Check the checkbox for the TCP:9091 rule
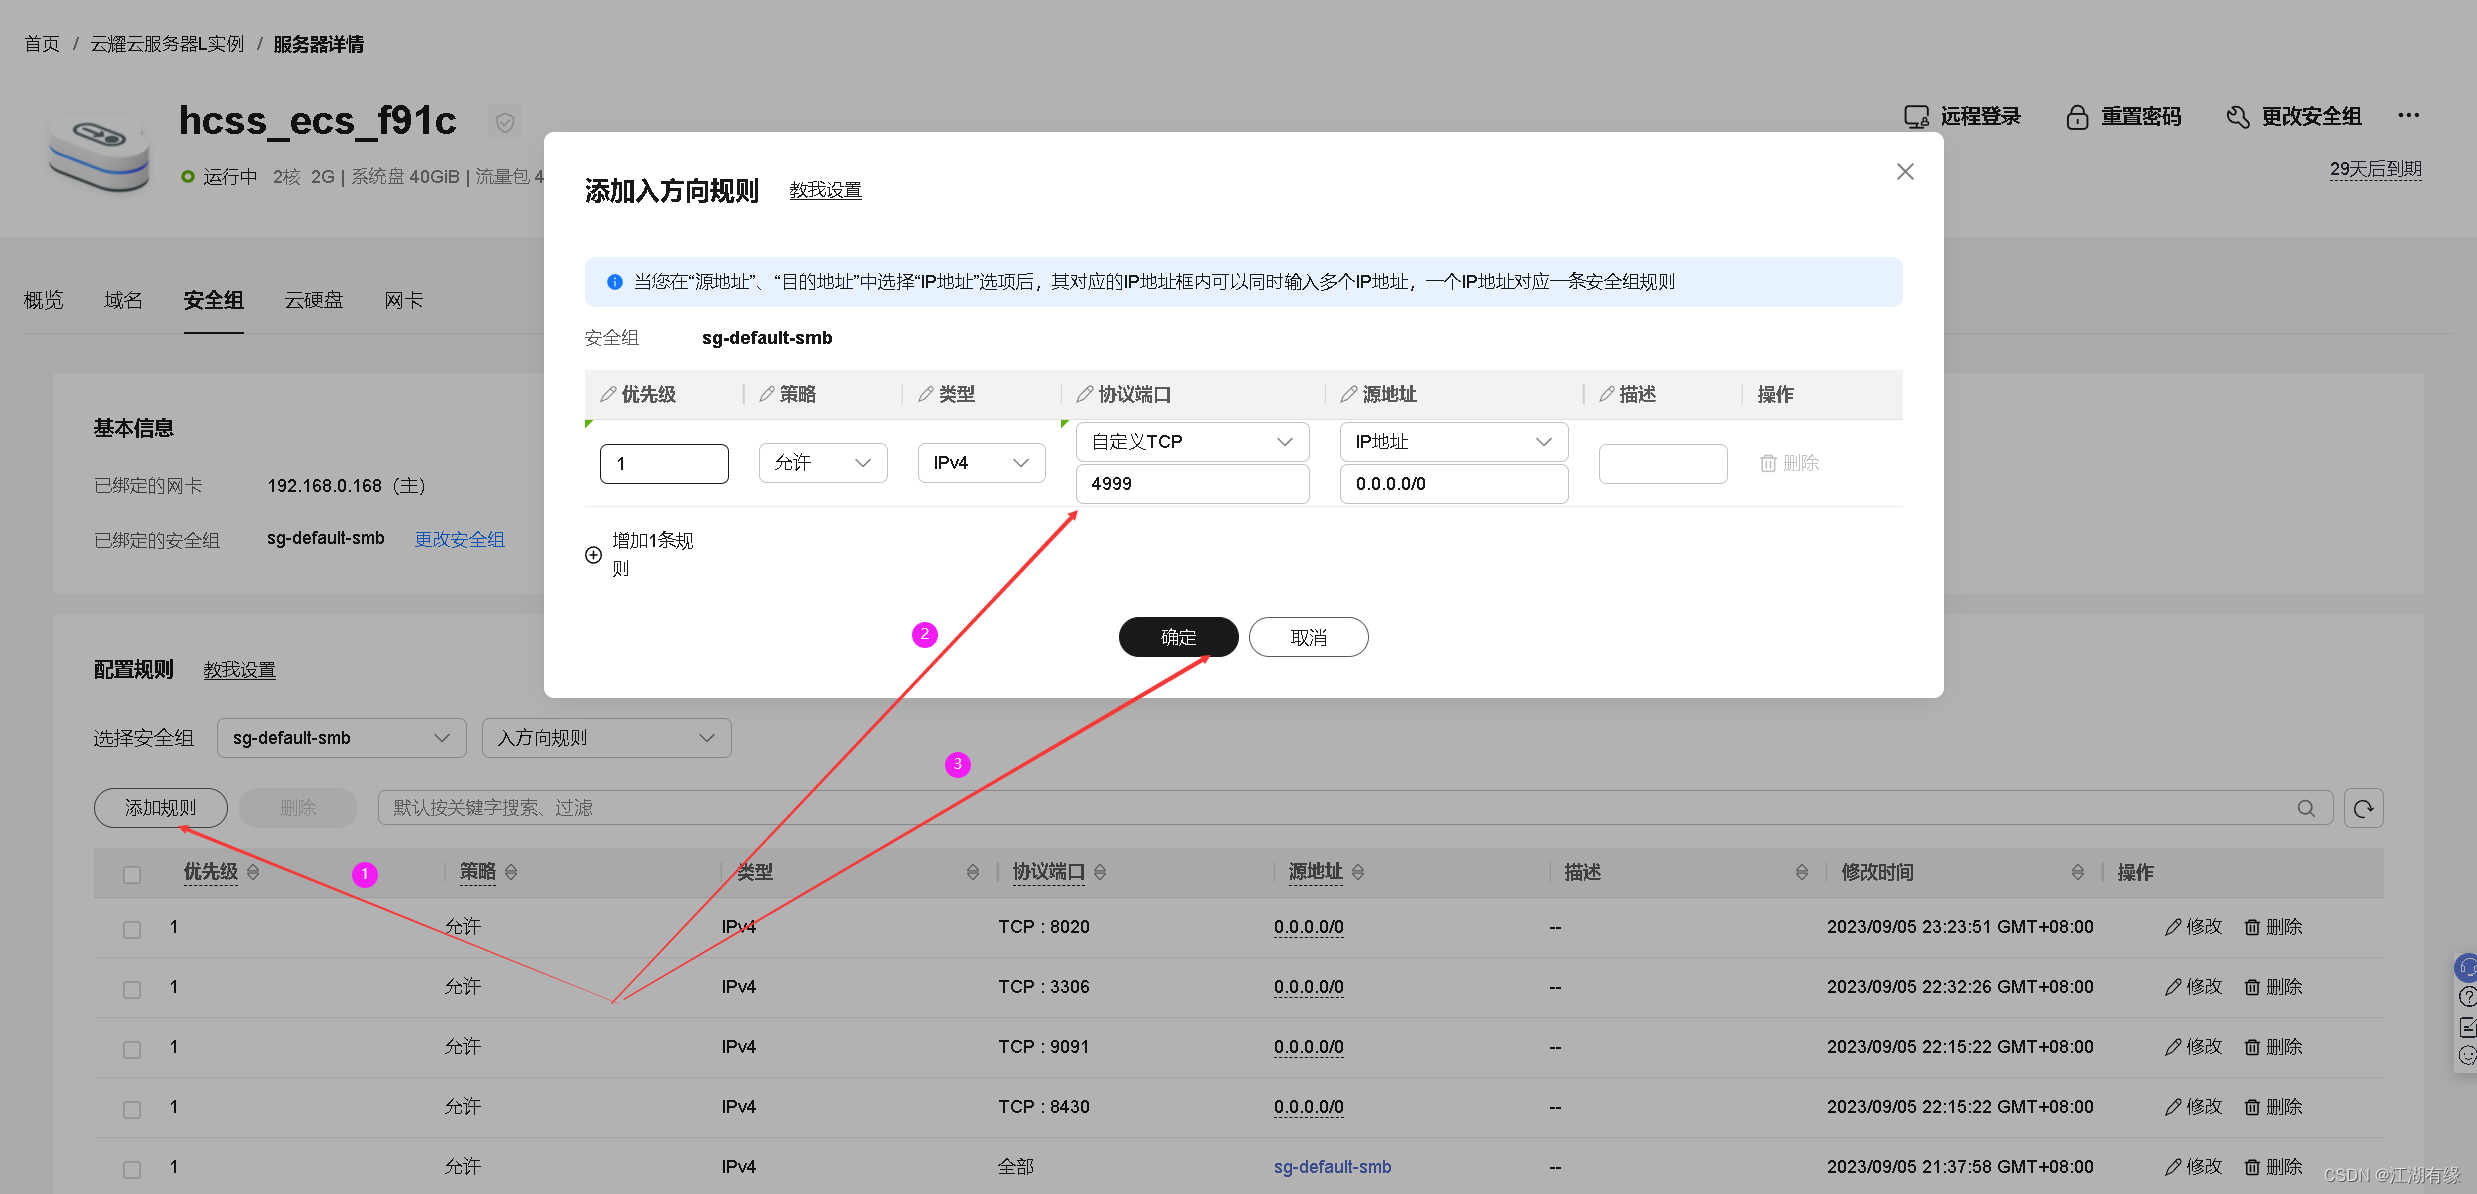The height and width of the screenshot is (1194, 2477). (131, 1048)
